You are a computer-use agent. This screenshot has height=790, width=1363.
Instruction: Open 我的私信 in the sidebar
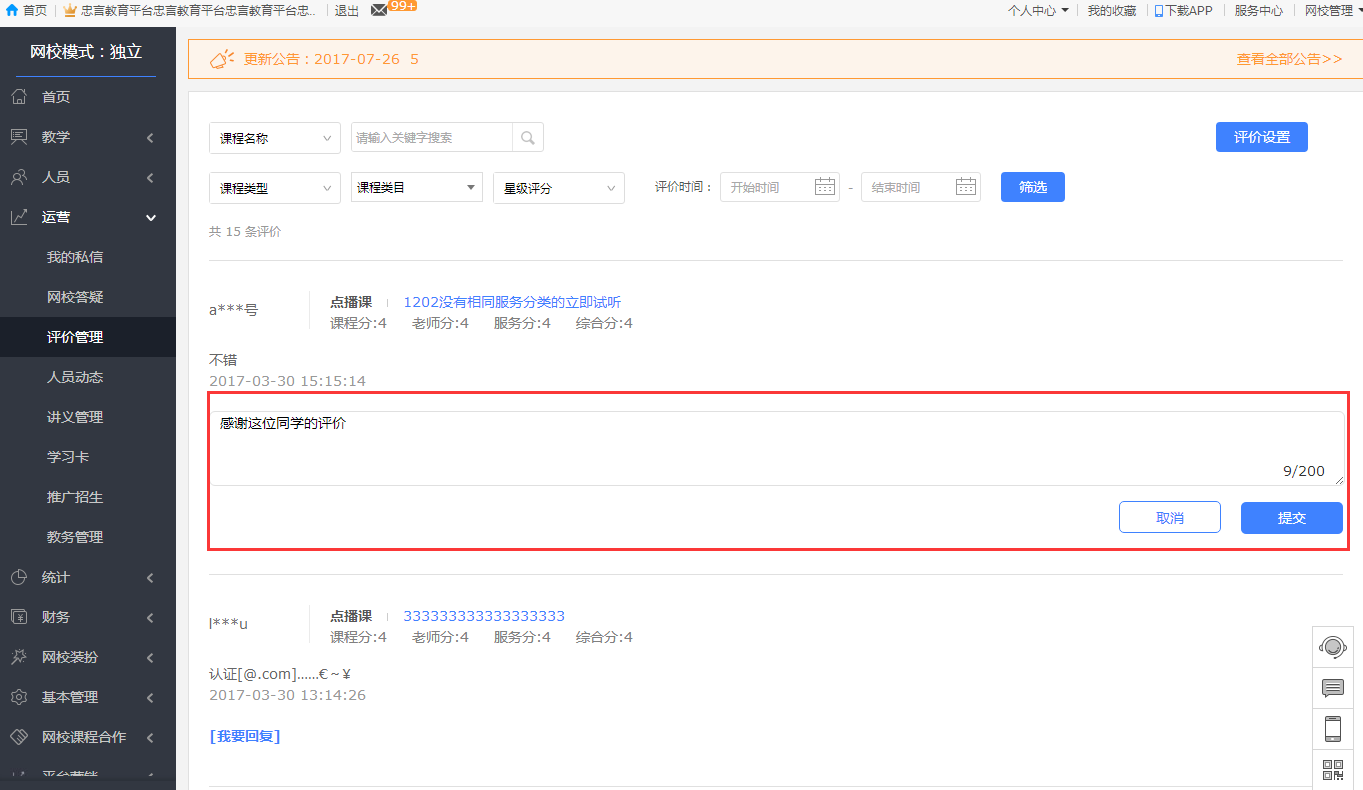(x=75, y=257)
